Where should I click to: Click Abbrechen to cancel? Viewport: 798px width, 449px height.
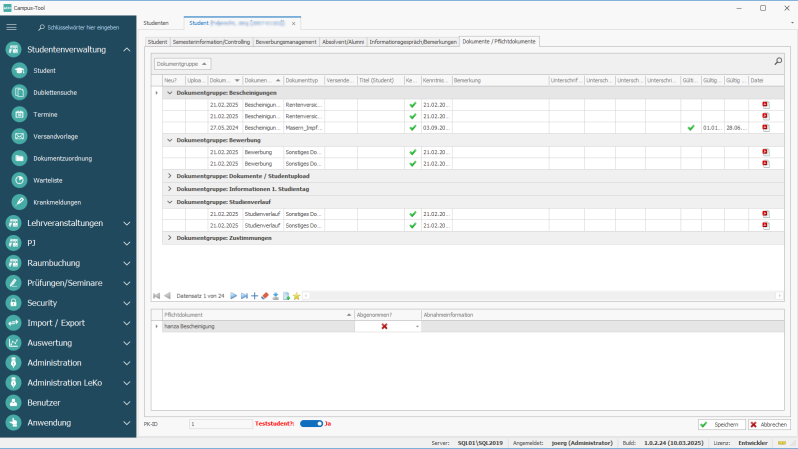(x=769, y=424)
